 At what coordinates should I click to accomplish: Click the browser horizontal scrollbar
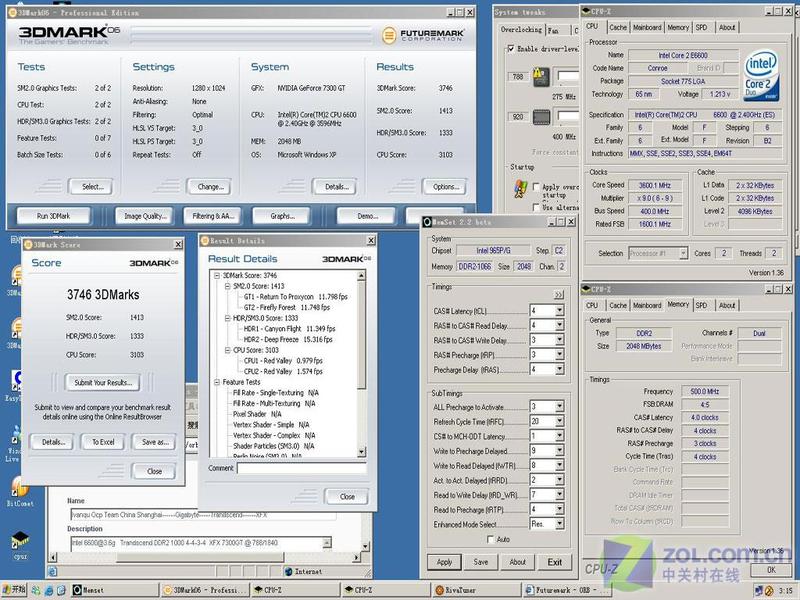[205, 558]
